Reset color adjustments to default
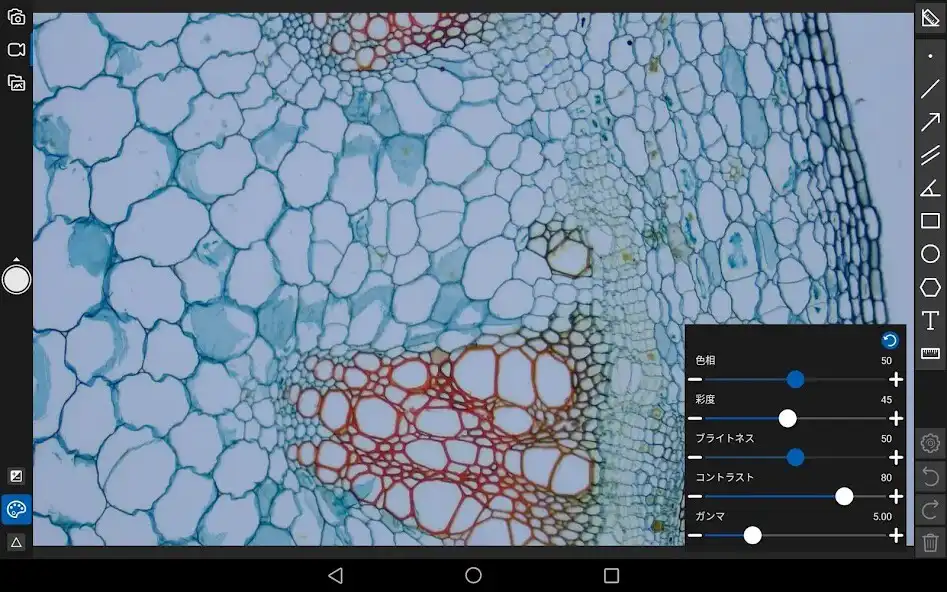The height and width of the screenshot is (592, 947). 889,341
